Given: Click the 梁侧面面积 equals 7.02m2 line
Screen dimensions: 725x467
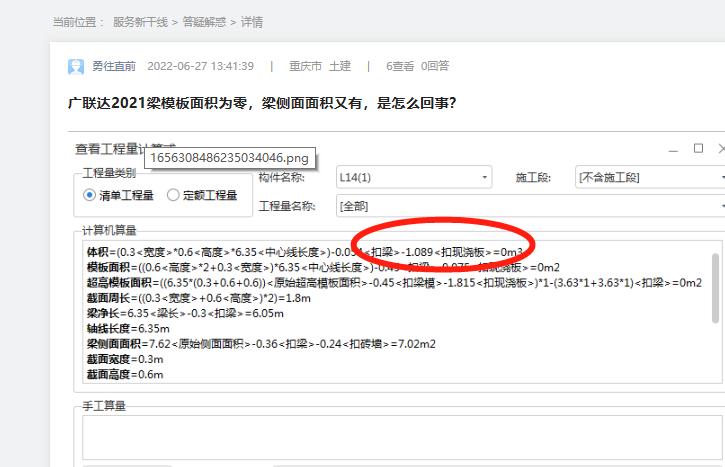Looking at the screenshot, I should 261,344.
